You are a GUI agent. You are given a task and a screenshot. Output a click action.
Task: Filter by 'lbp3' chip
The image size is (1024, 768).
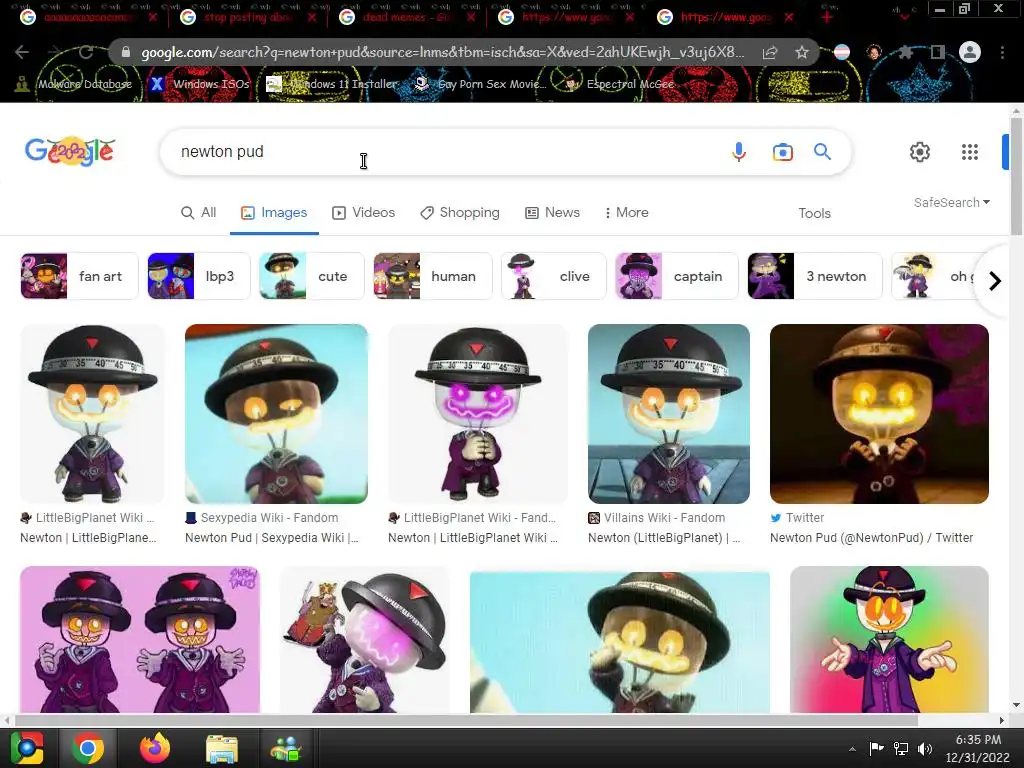199,276
